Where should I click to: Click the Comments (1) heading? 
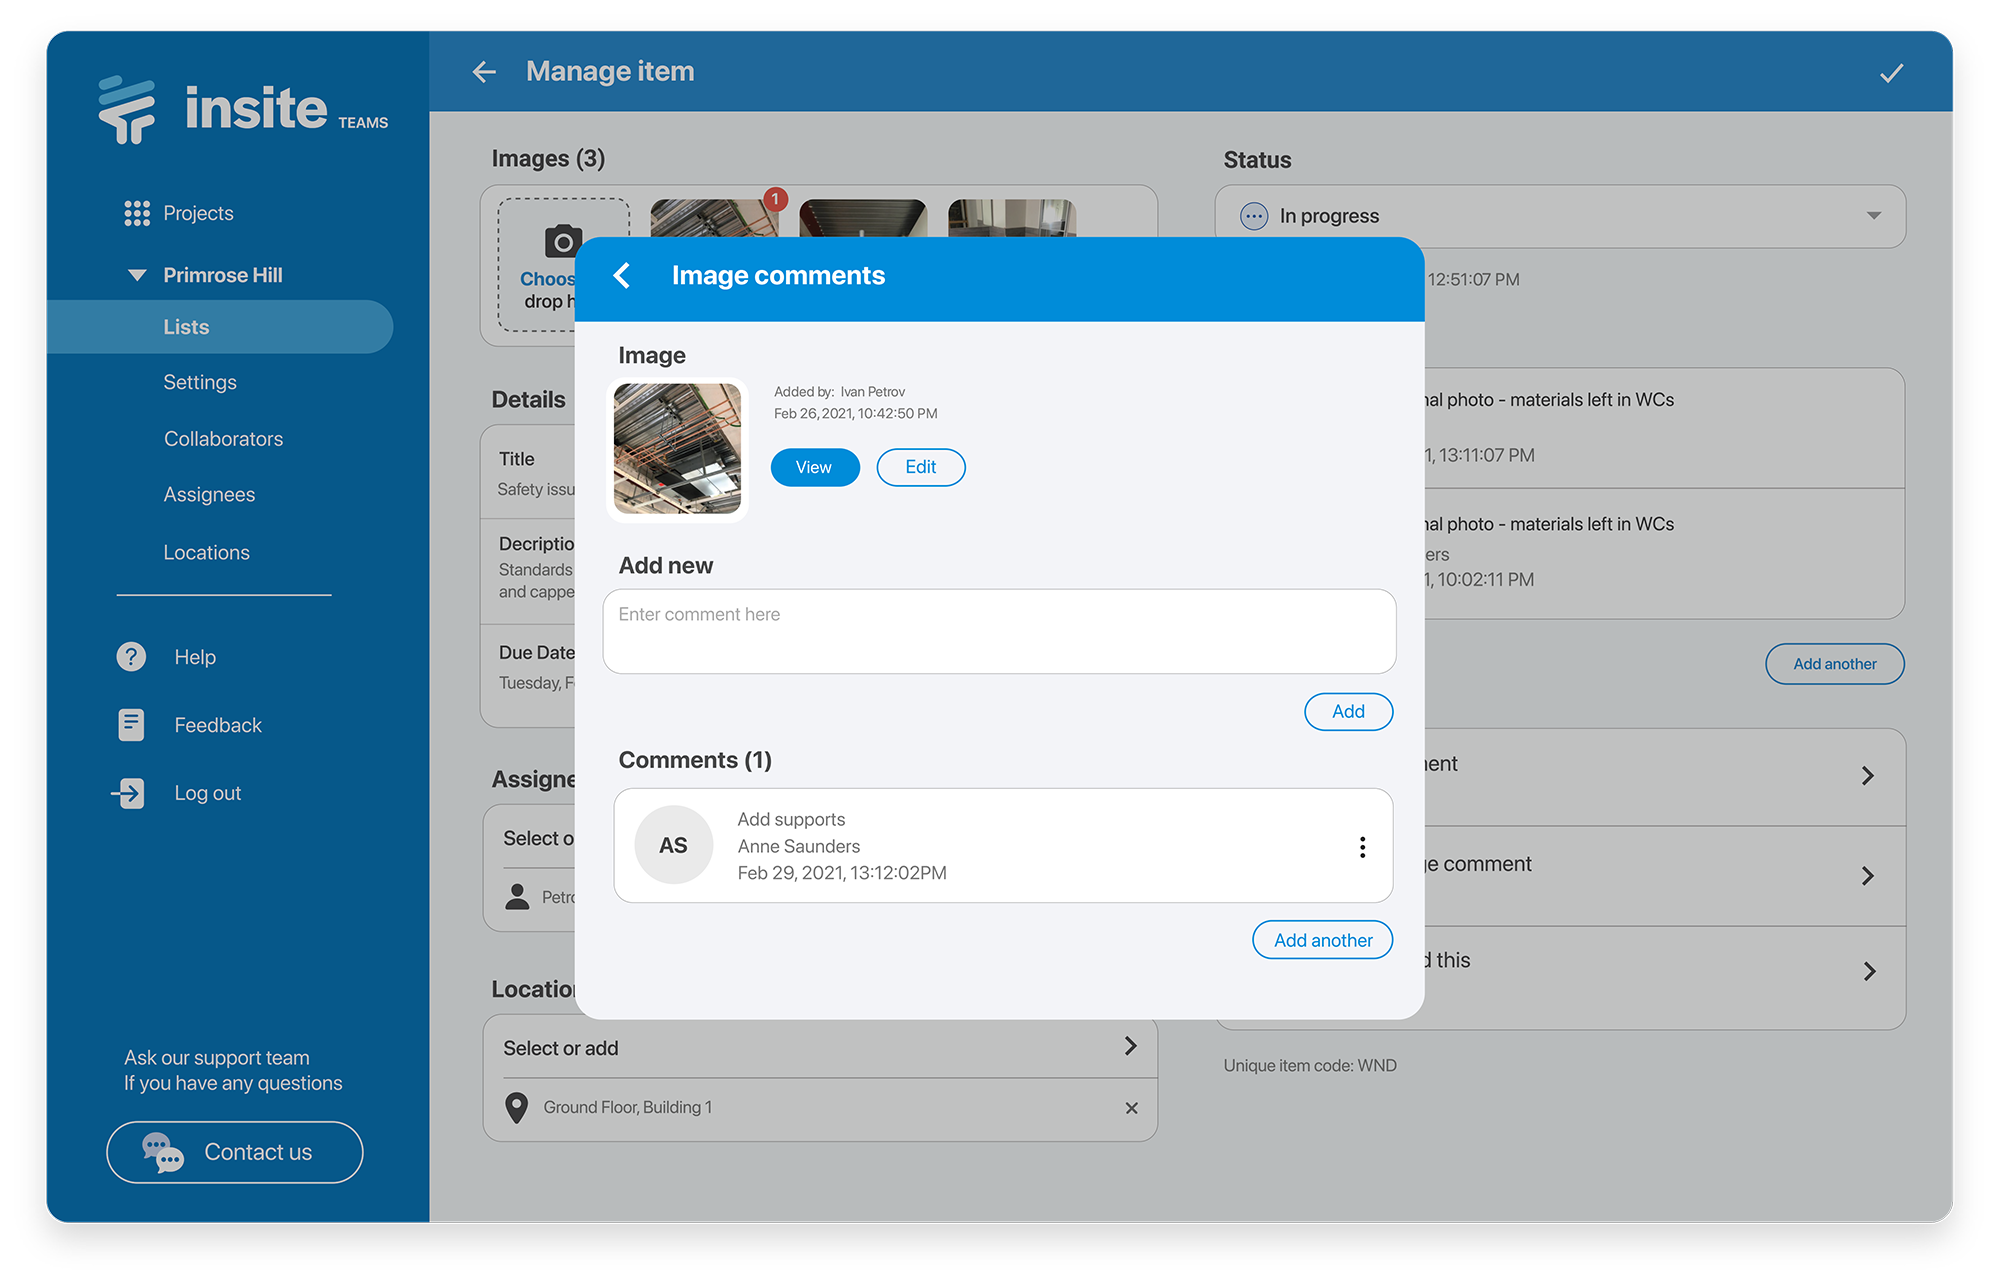coord(695,760)
